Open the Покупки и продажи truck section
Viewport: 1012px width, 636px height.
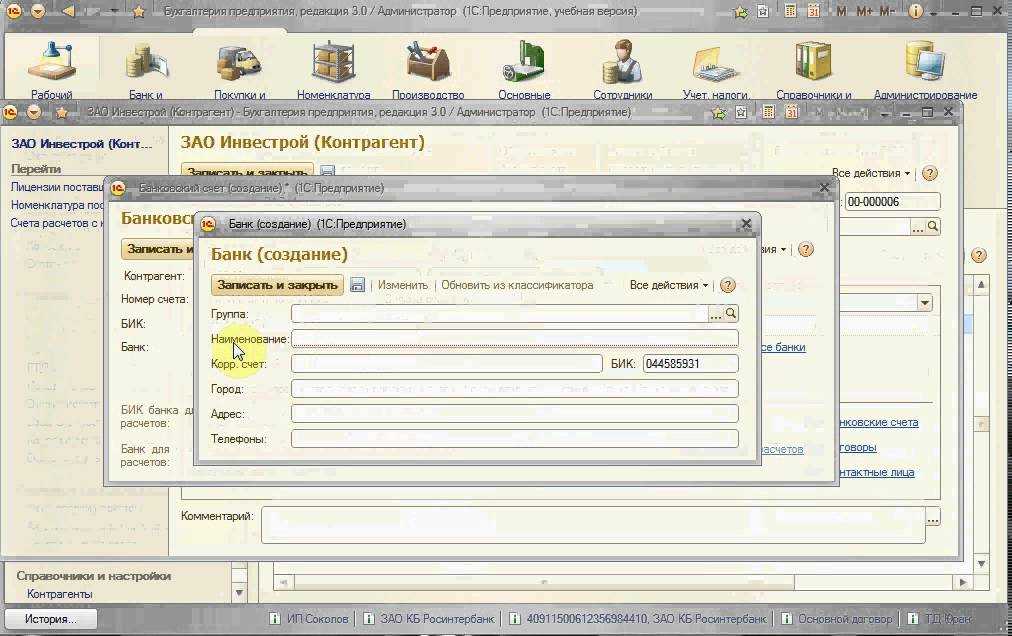click(239, 69)
